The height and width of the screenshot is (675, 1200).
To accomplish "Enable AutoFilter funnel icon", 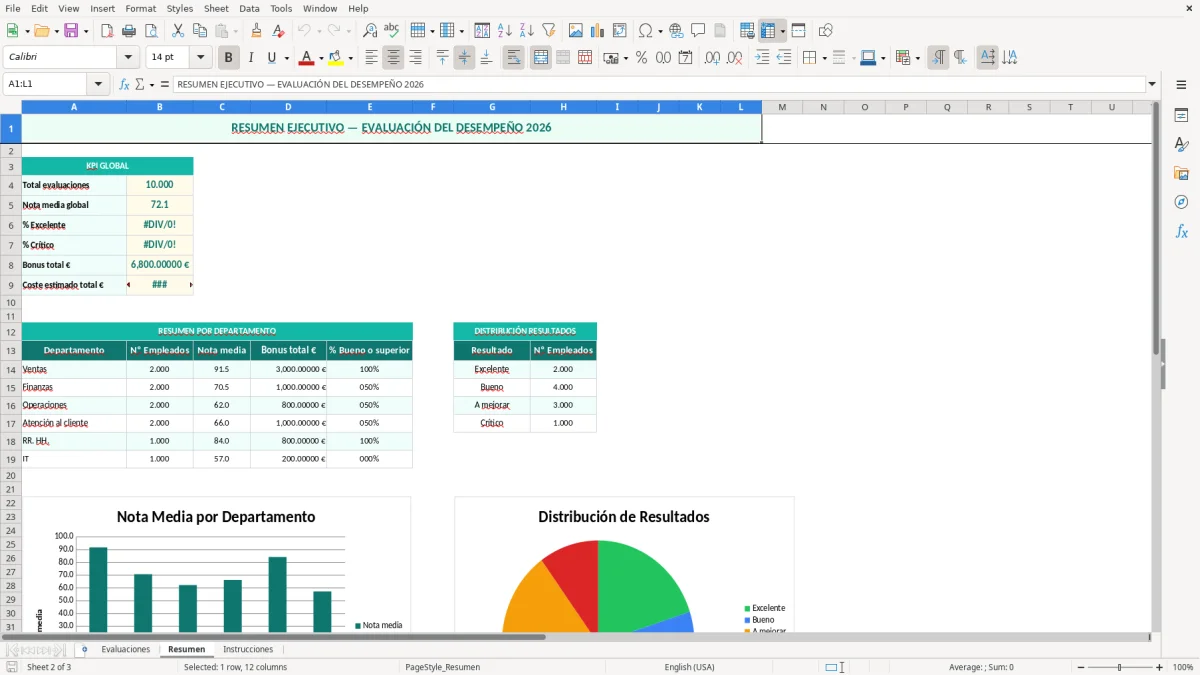I will [x=548, y=31].
